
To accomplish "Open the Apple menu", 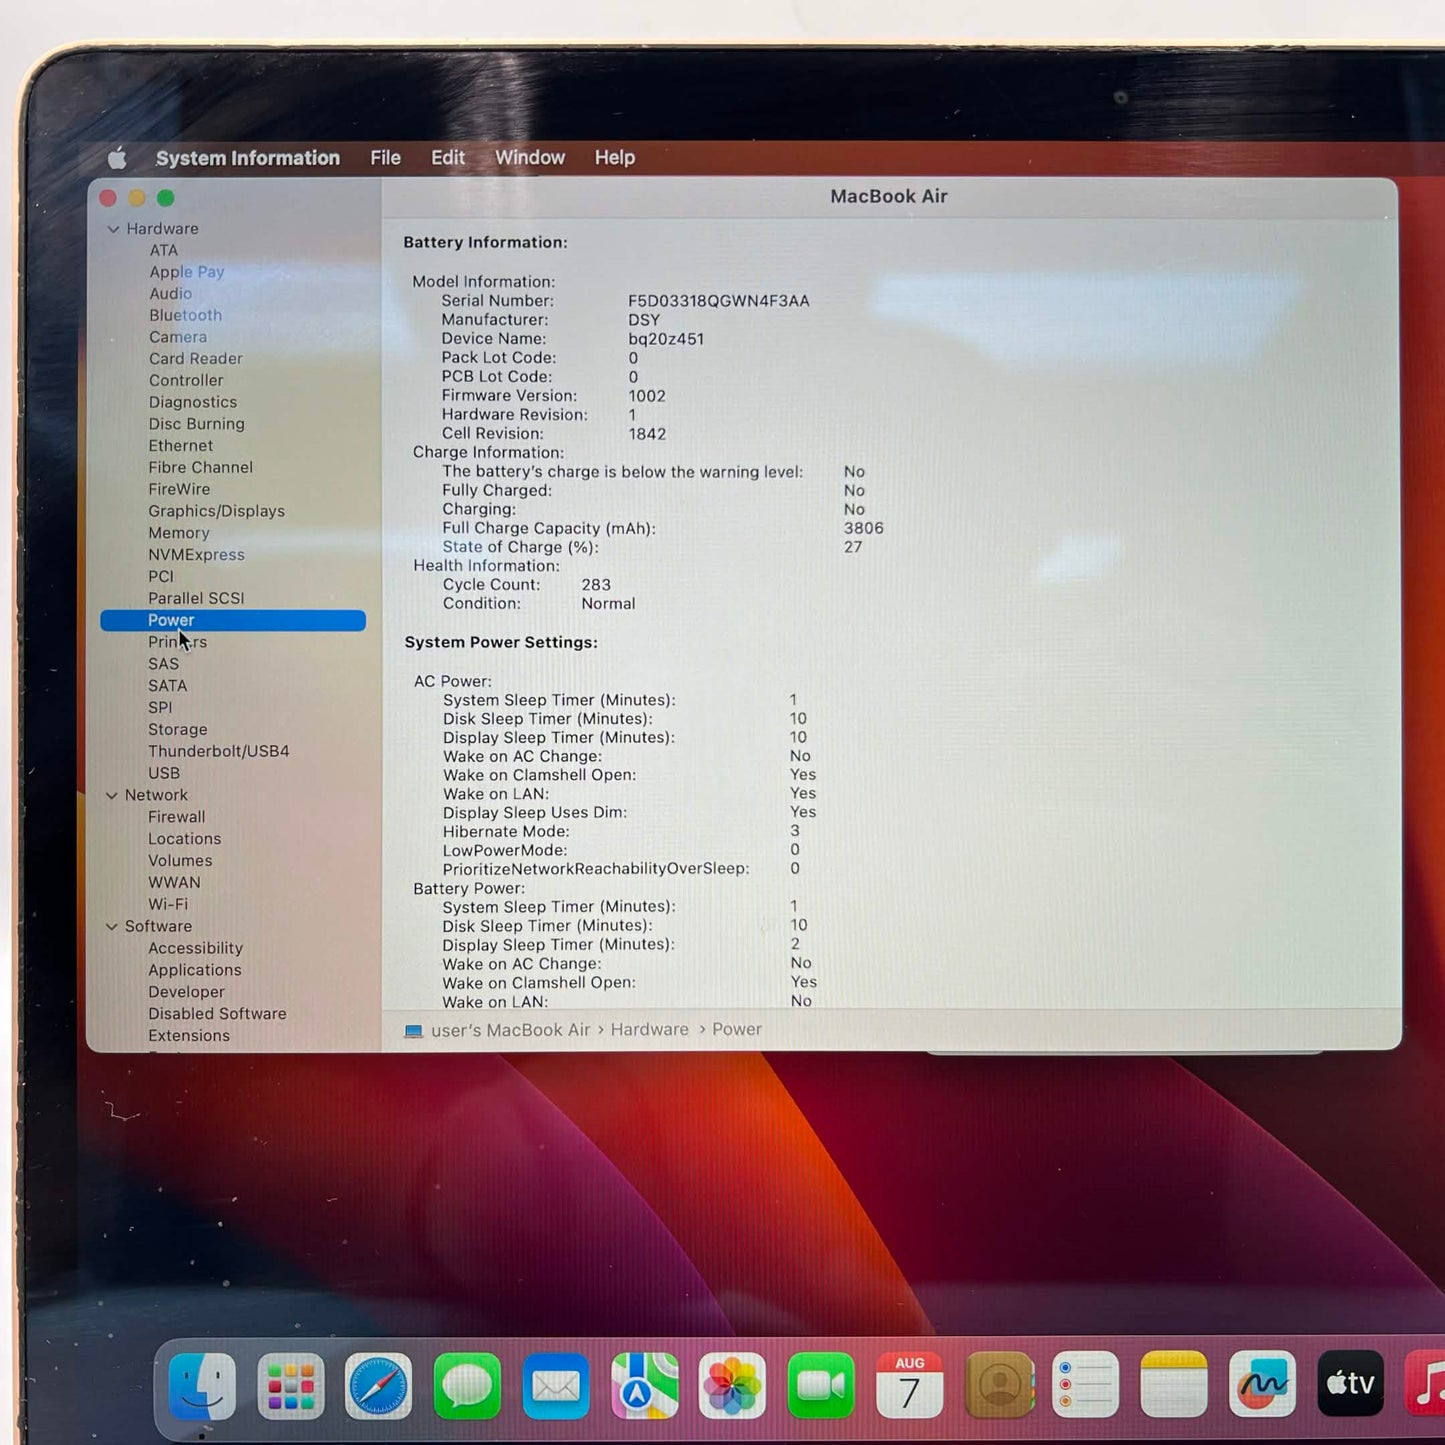I will (117, 158).
